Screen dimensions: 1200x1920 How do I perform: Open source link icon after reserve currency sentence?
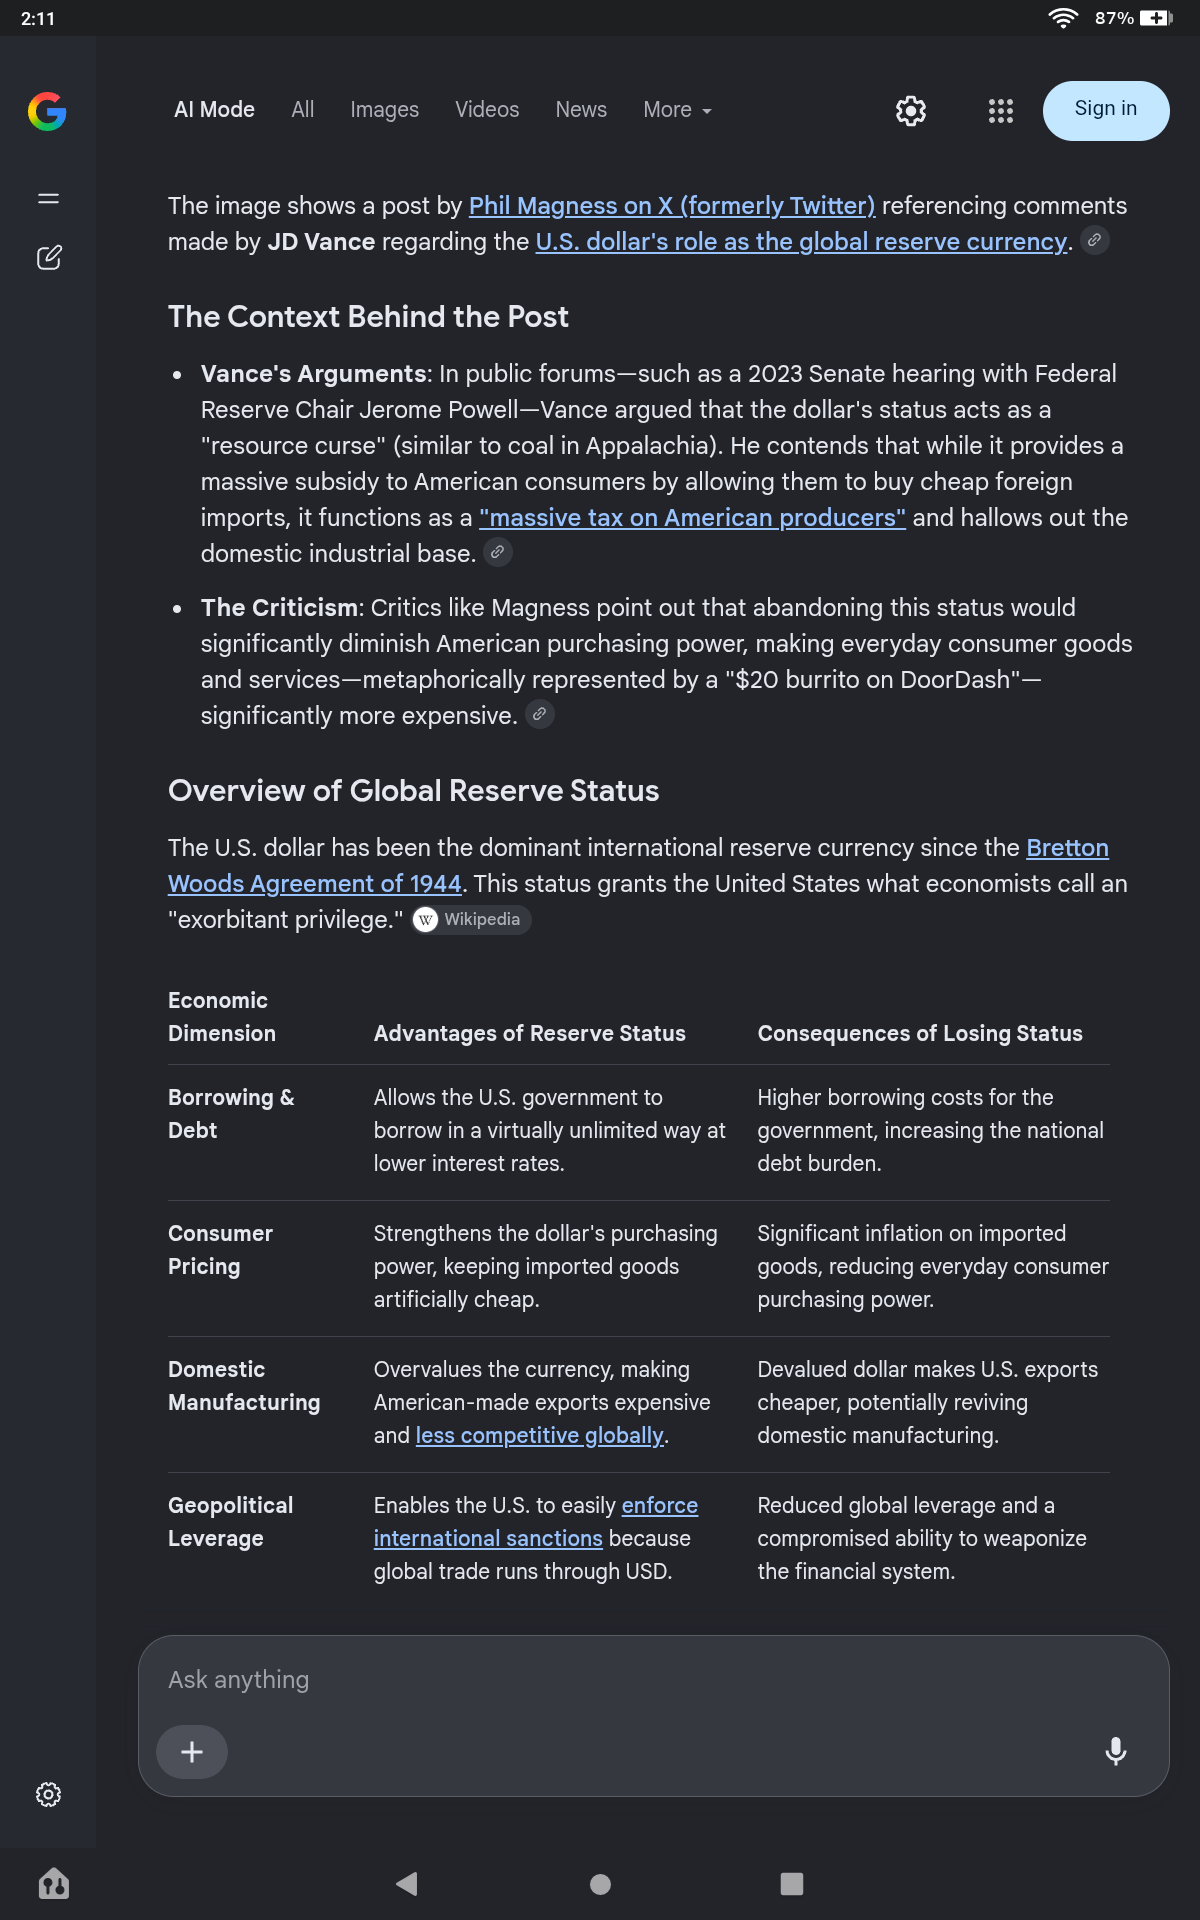click(x=1095, y=241)
